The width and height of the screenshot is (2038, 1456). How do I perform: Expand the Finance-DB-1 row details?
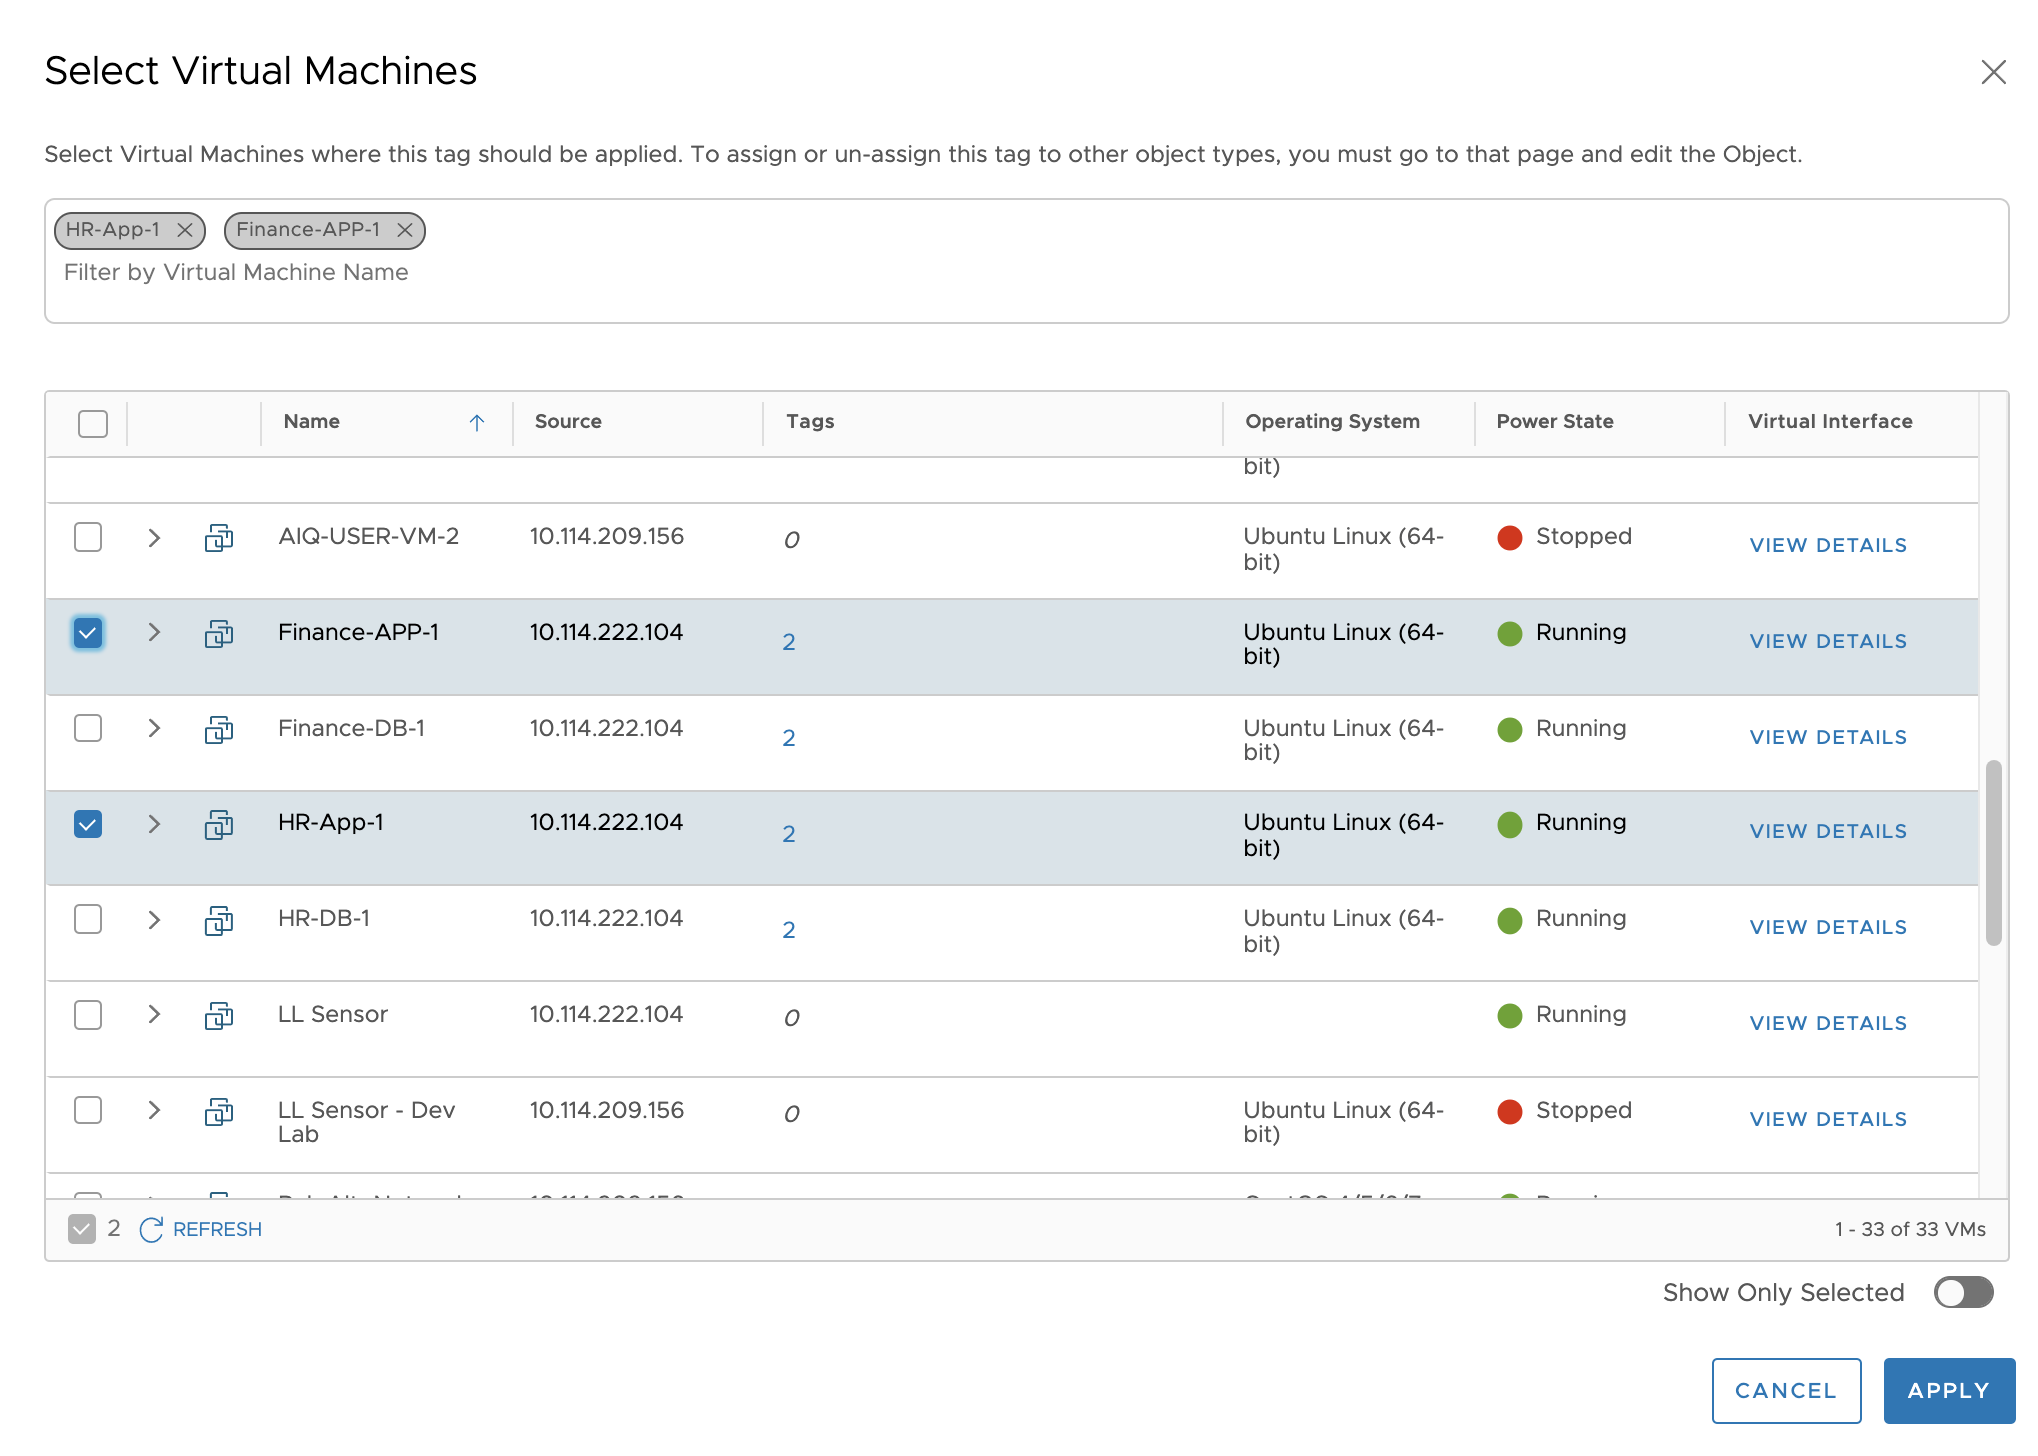click(154, 728)
